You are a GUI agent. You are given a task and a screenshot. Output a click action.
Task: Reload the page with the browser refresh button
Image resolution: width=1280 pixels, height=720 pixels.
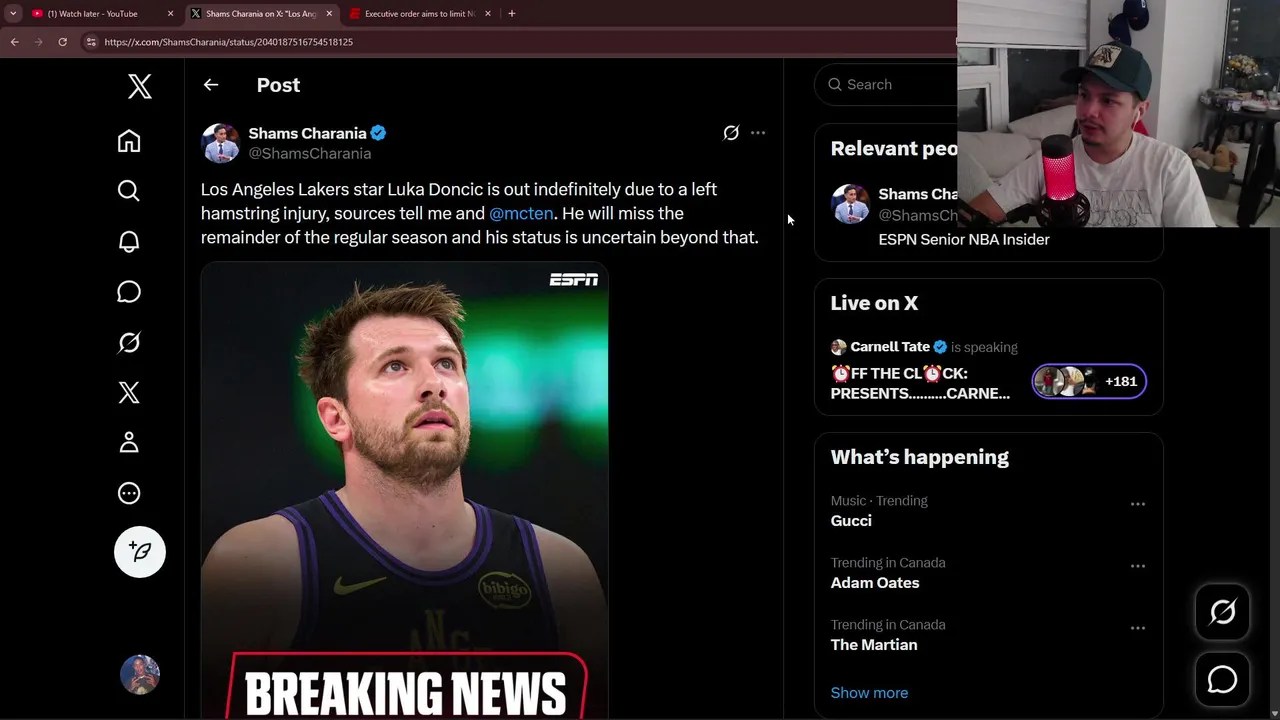62,42
